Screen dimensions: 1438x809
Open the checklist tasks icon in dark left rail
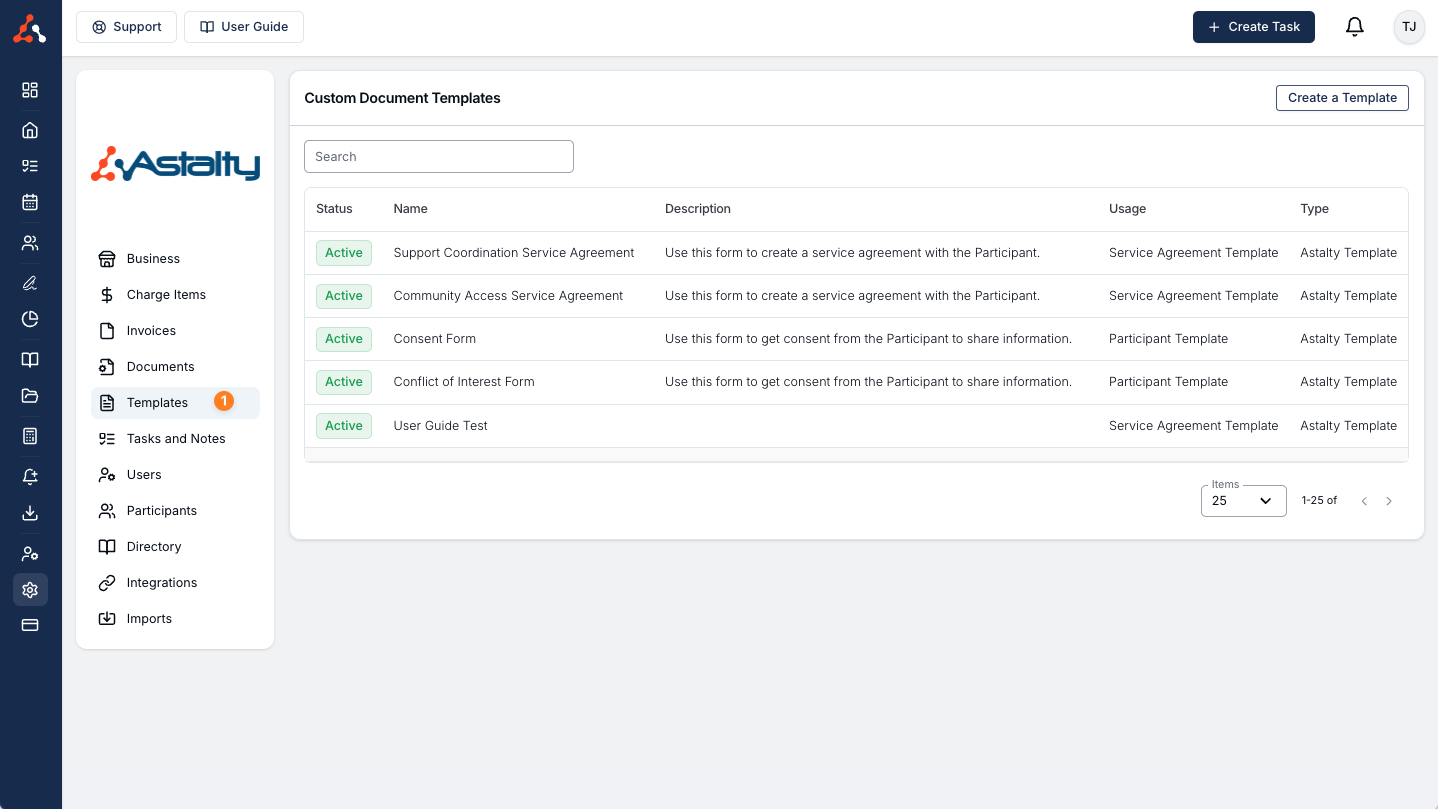[x=30, y=166]
